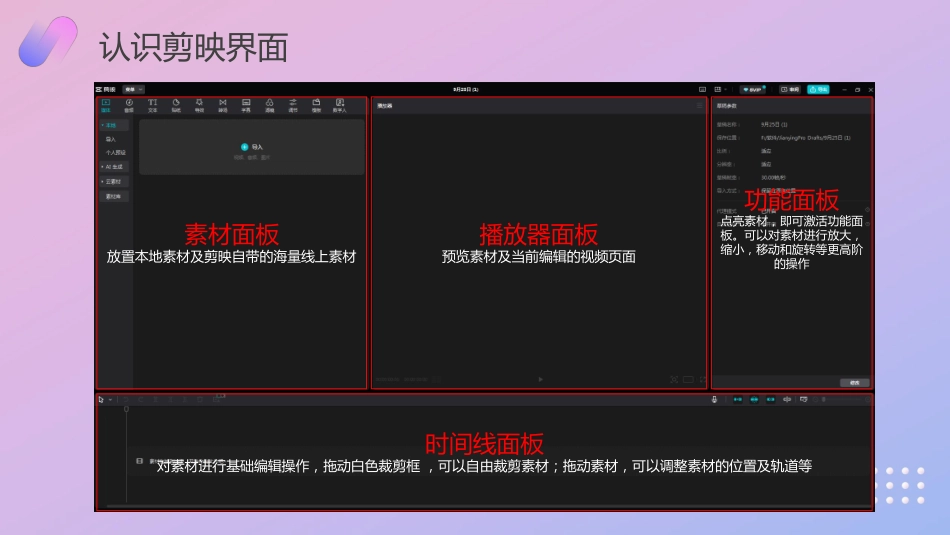
Task: Open the menu dropdown next to the 剪映 logo
Action: [x=133, y=89]
